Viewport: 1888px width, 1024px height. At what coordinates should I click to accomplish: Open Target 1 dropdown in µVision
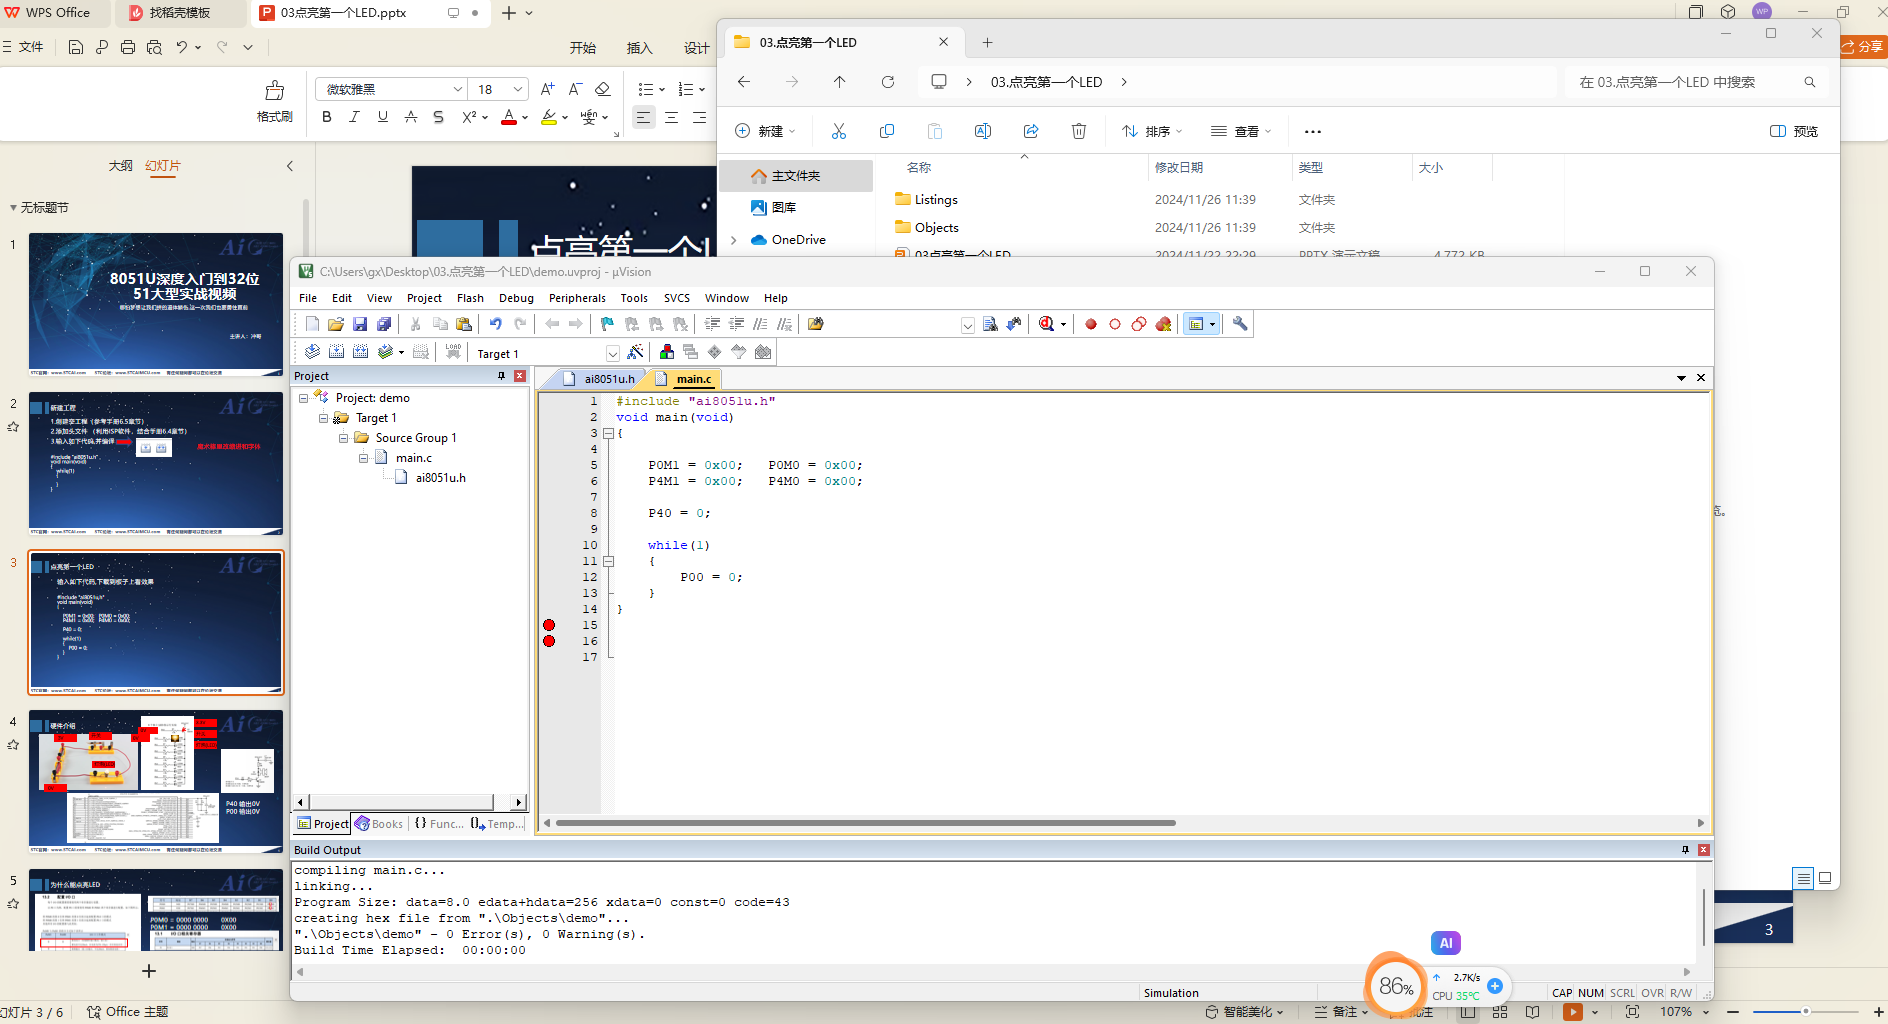tap(613, 353)
